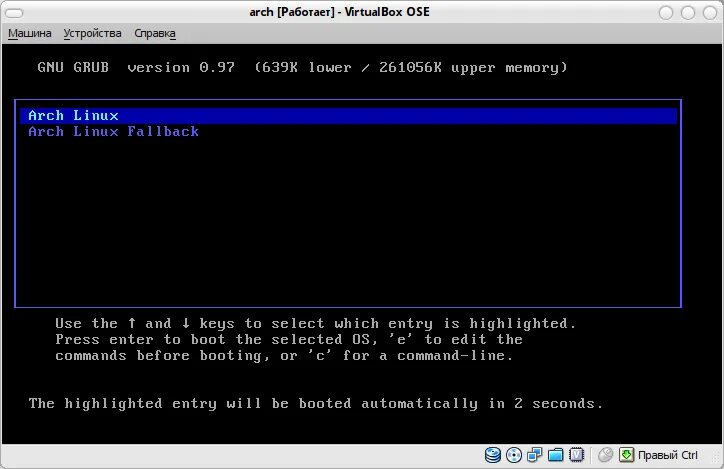Click the window menu button left of title

pos(14,13)
